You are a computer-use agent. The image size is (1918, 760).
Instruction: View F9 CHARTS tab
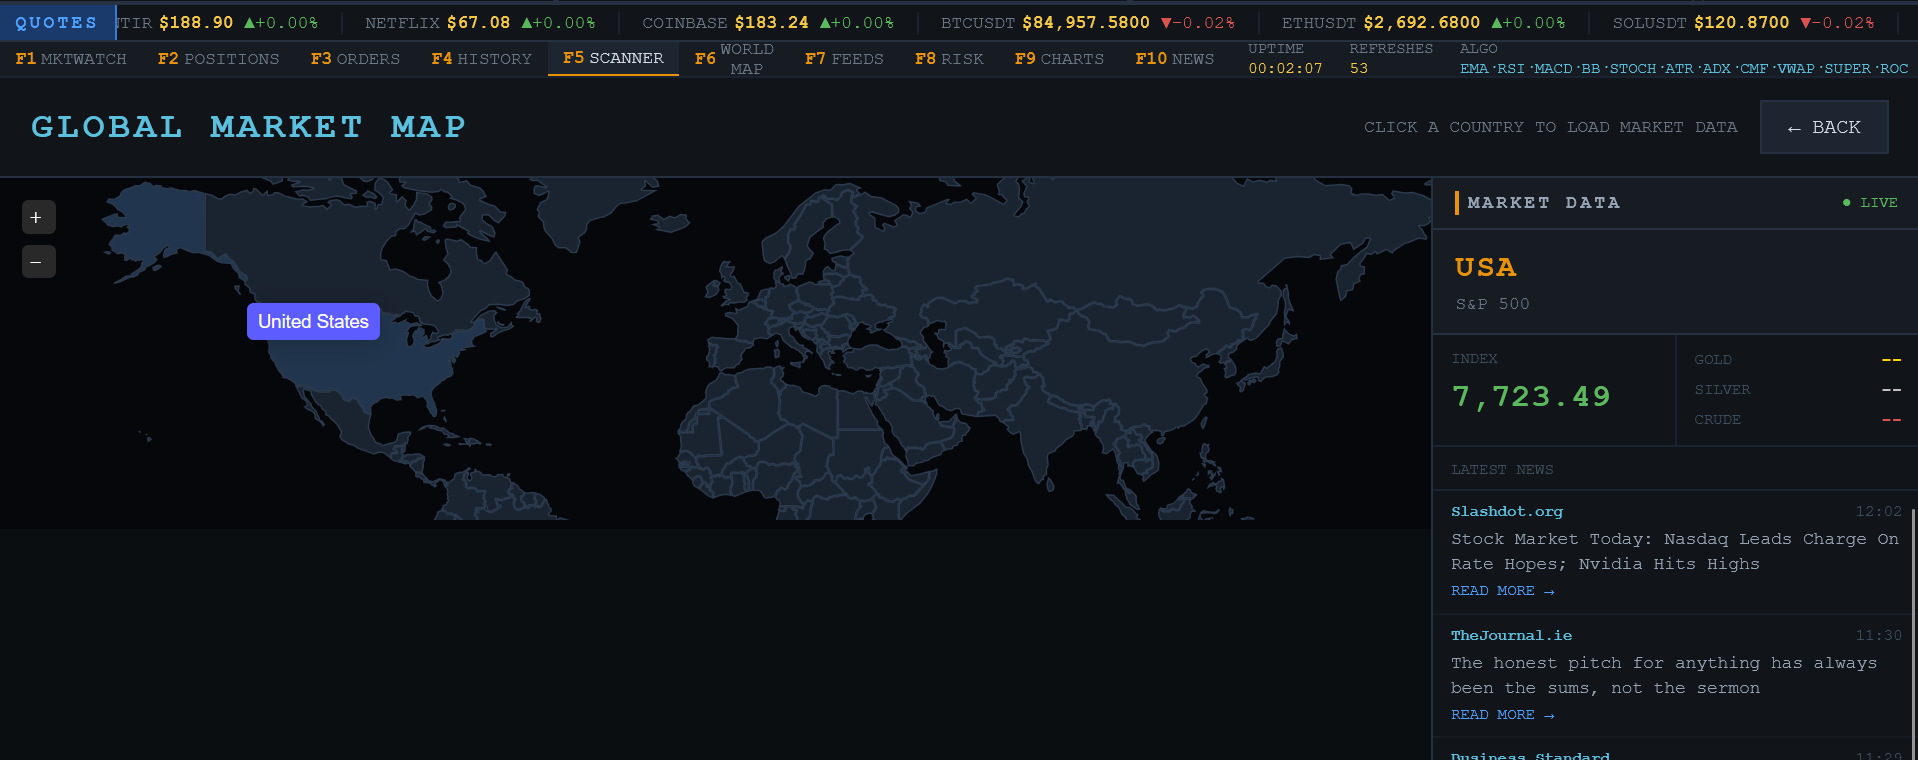(1059, 59)
